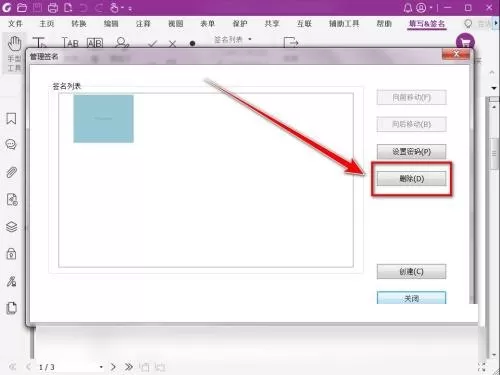Go to the previous page arrow
500x375 pixels.
coord(29,367)
